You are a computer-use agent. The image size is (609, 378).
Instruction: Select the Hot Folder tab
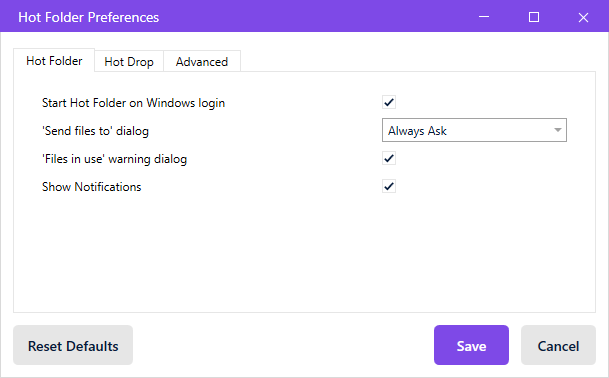[x=54, y=61]
